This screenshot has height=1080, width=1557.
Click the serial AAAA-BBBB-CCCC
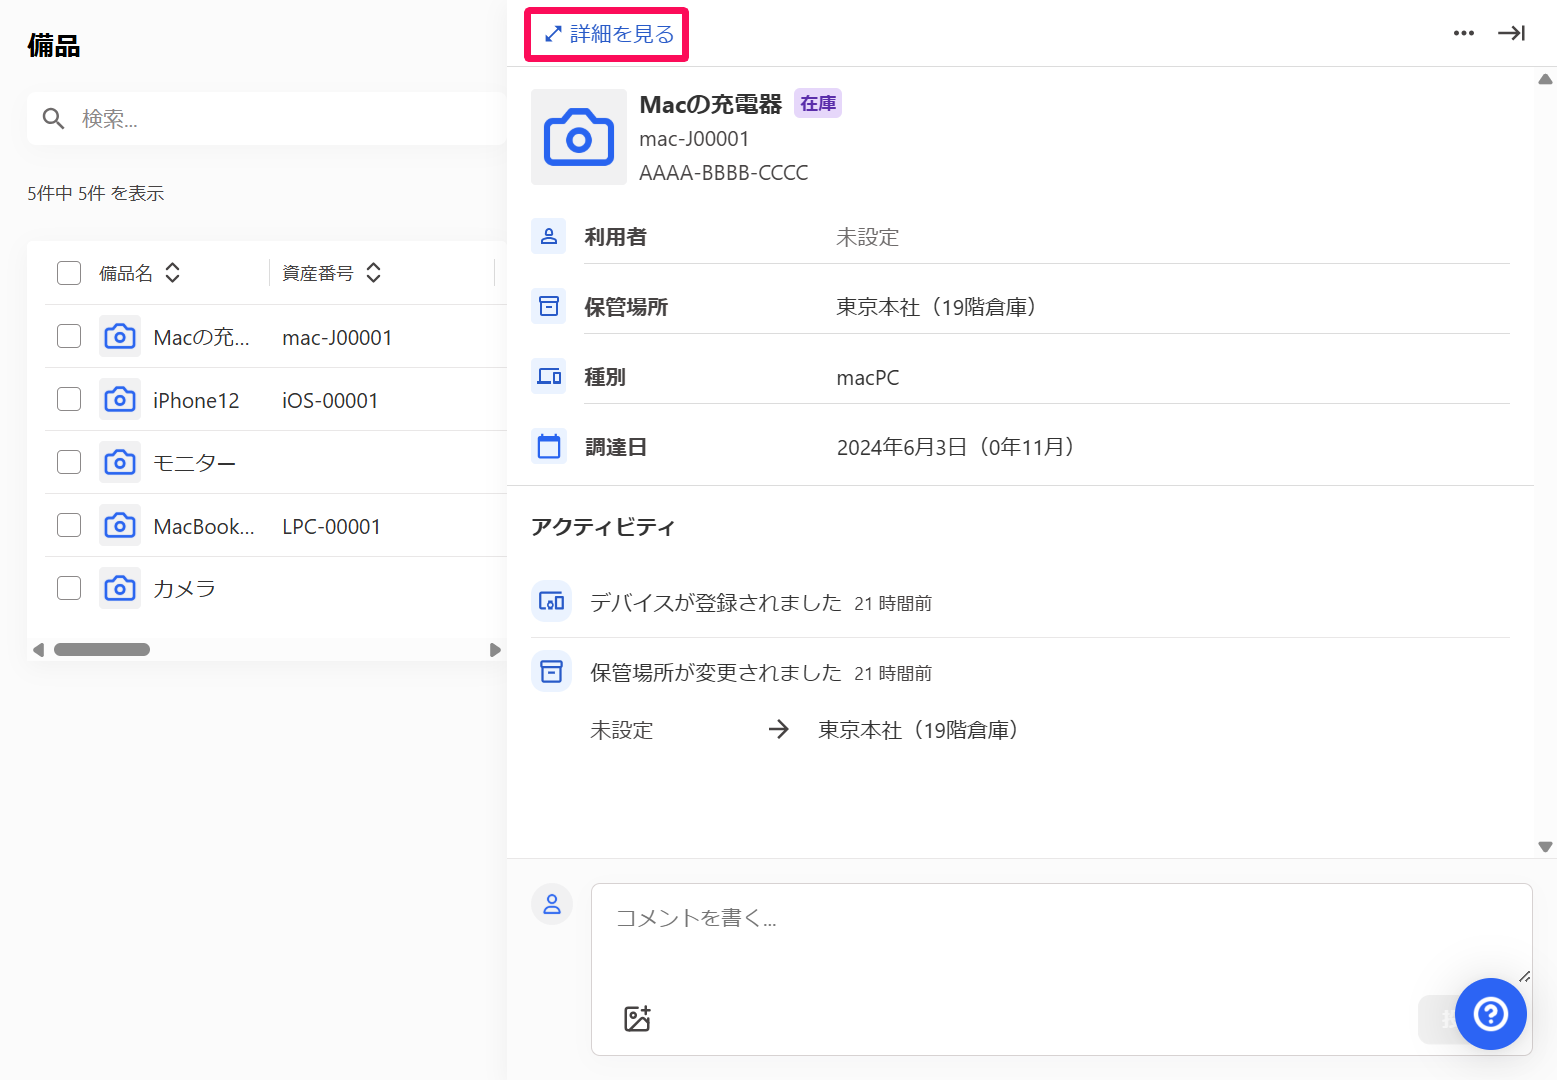(x=724, y=173)
